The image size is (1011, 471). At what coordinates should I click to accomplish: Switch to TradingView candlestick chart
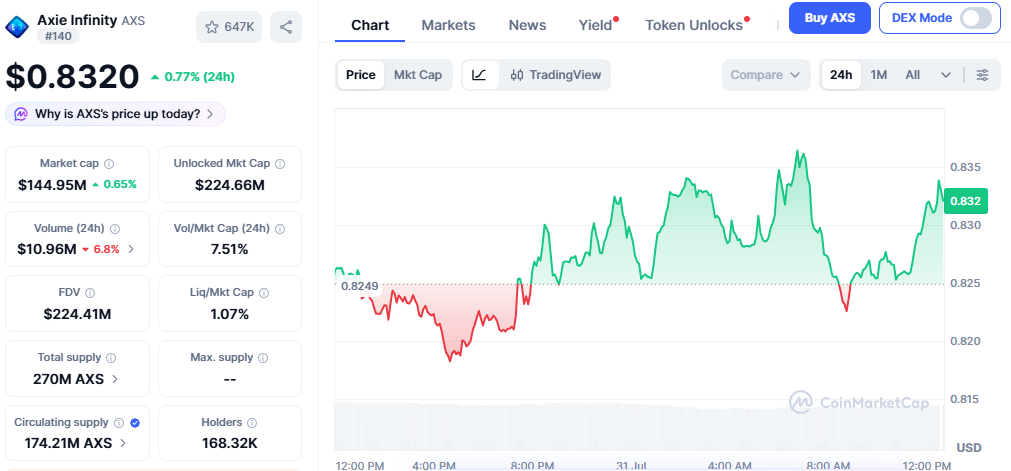tap(555, 75)
